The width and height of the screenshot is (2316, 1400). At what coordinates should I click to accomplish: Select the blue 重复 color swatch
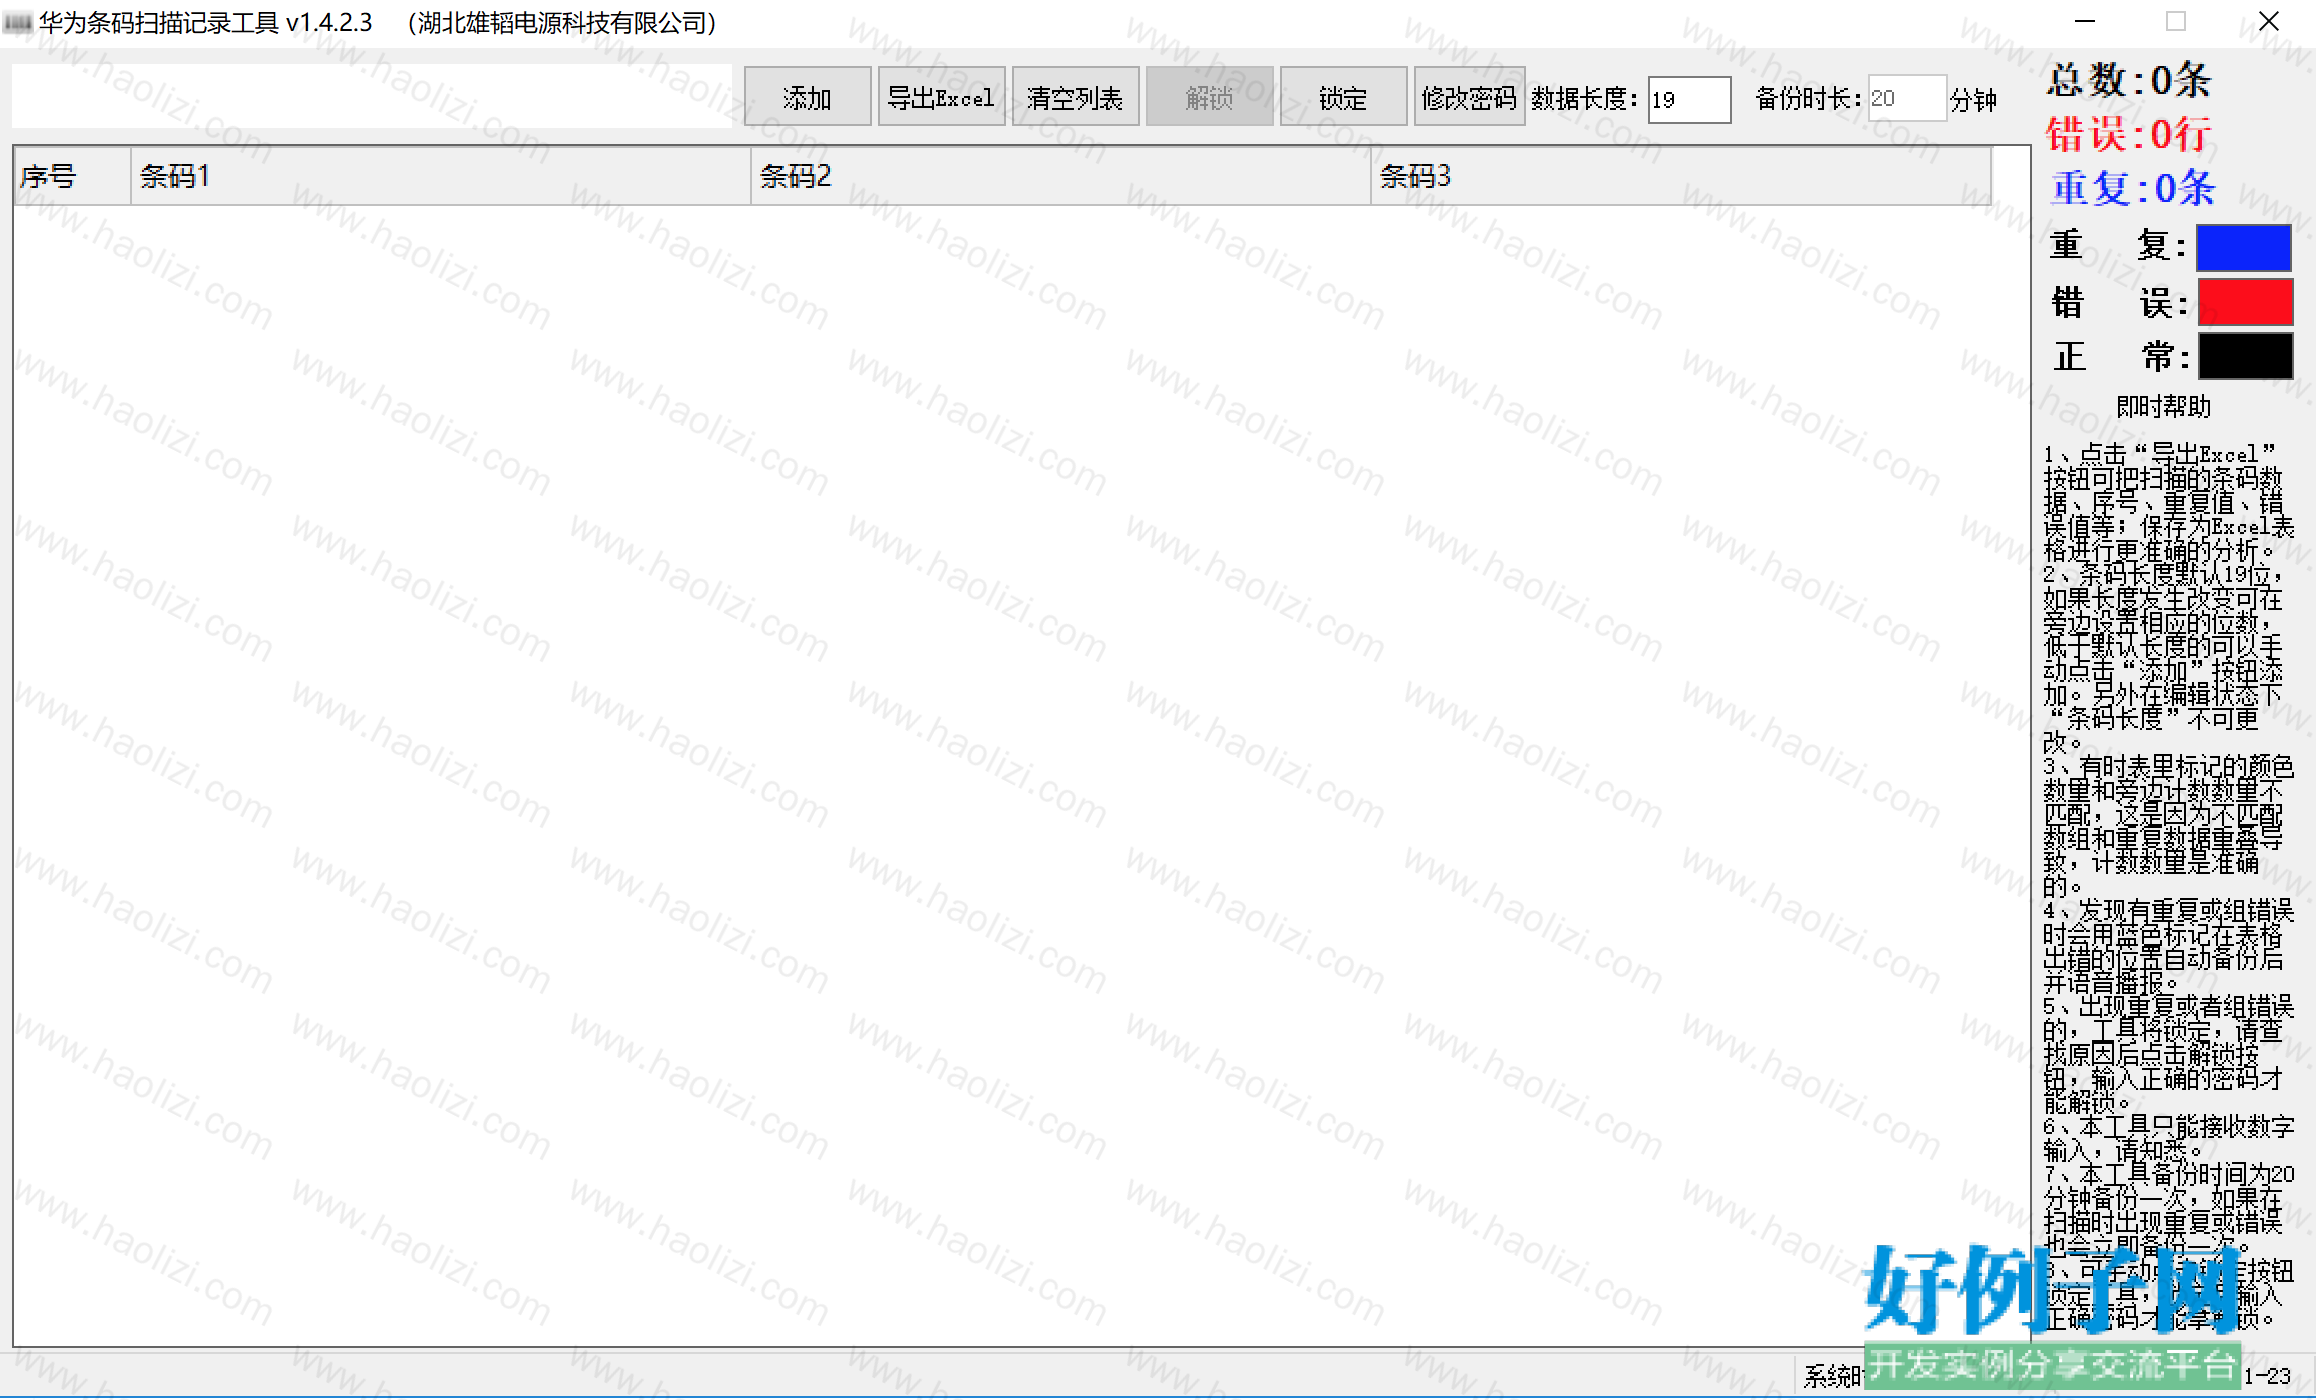coord(2243,247)
